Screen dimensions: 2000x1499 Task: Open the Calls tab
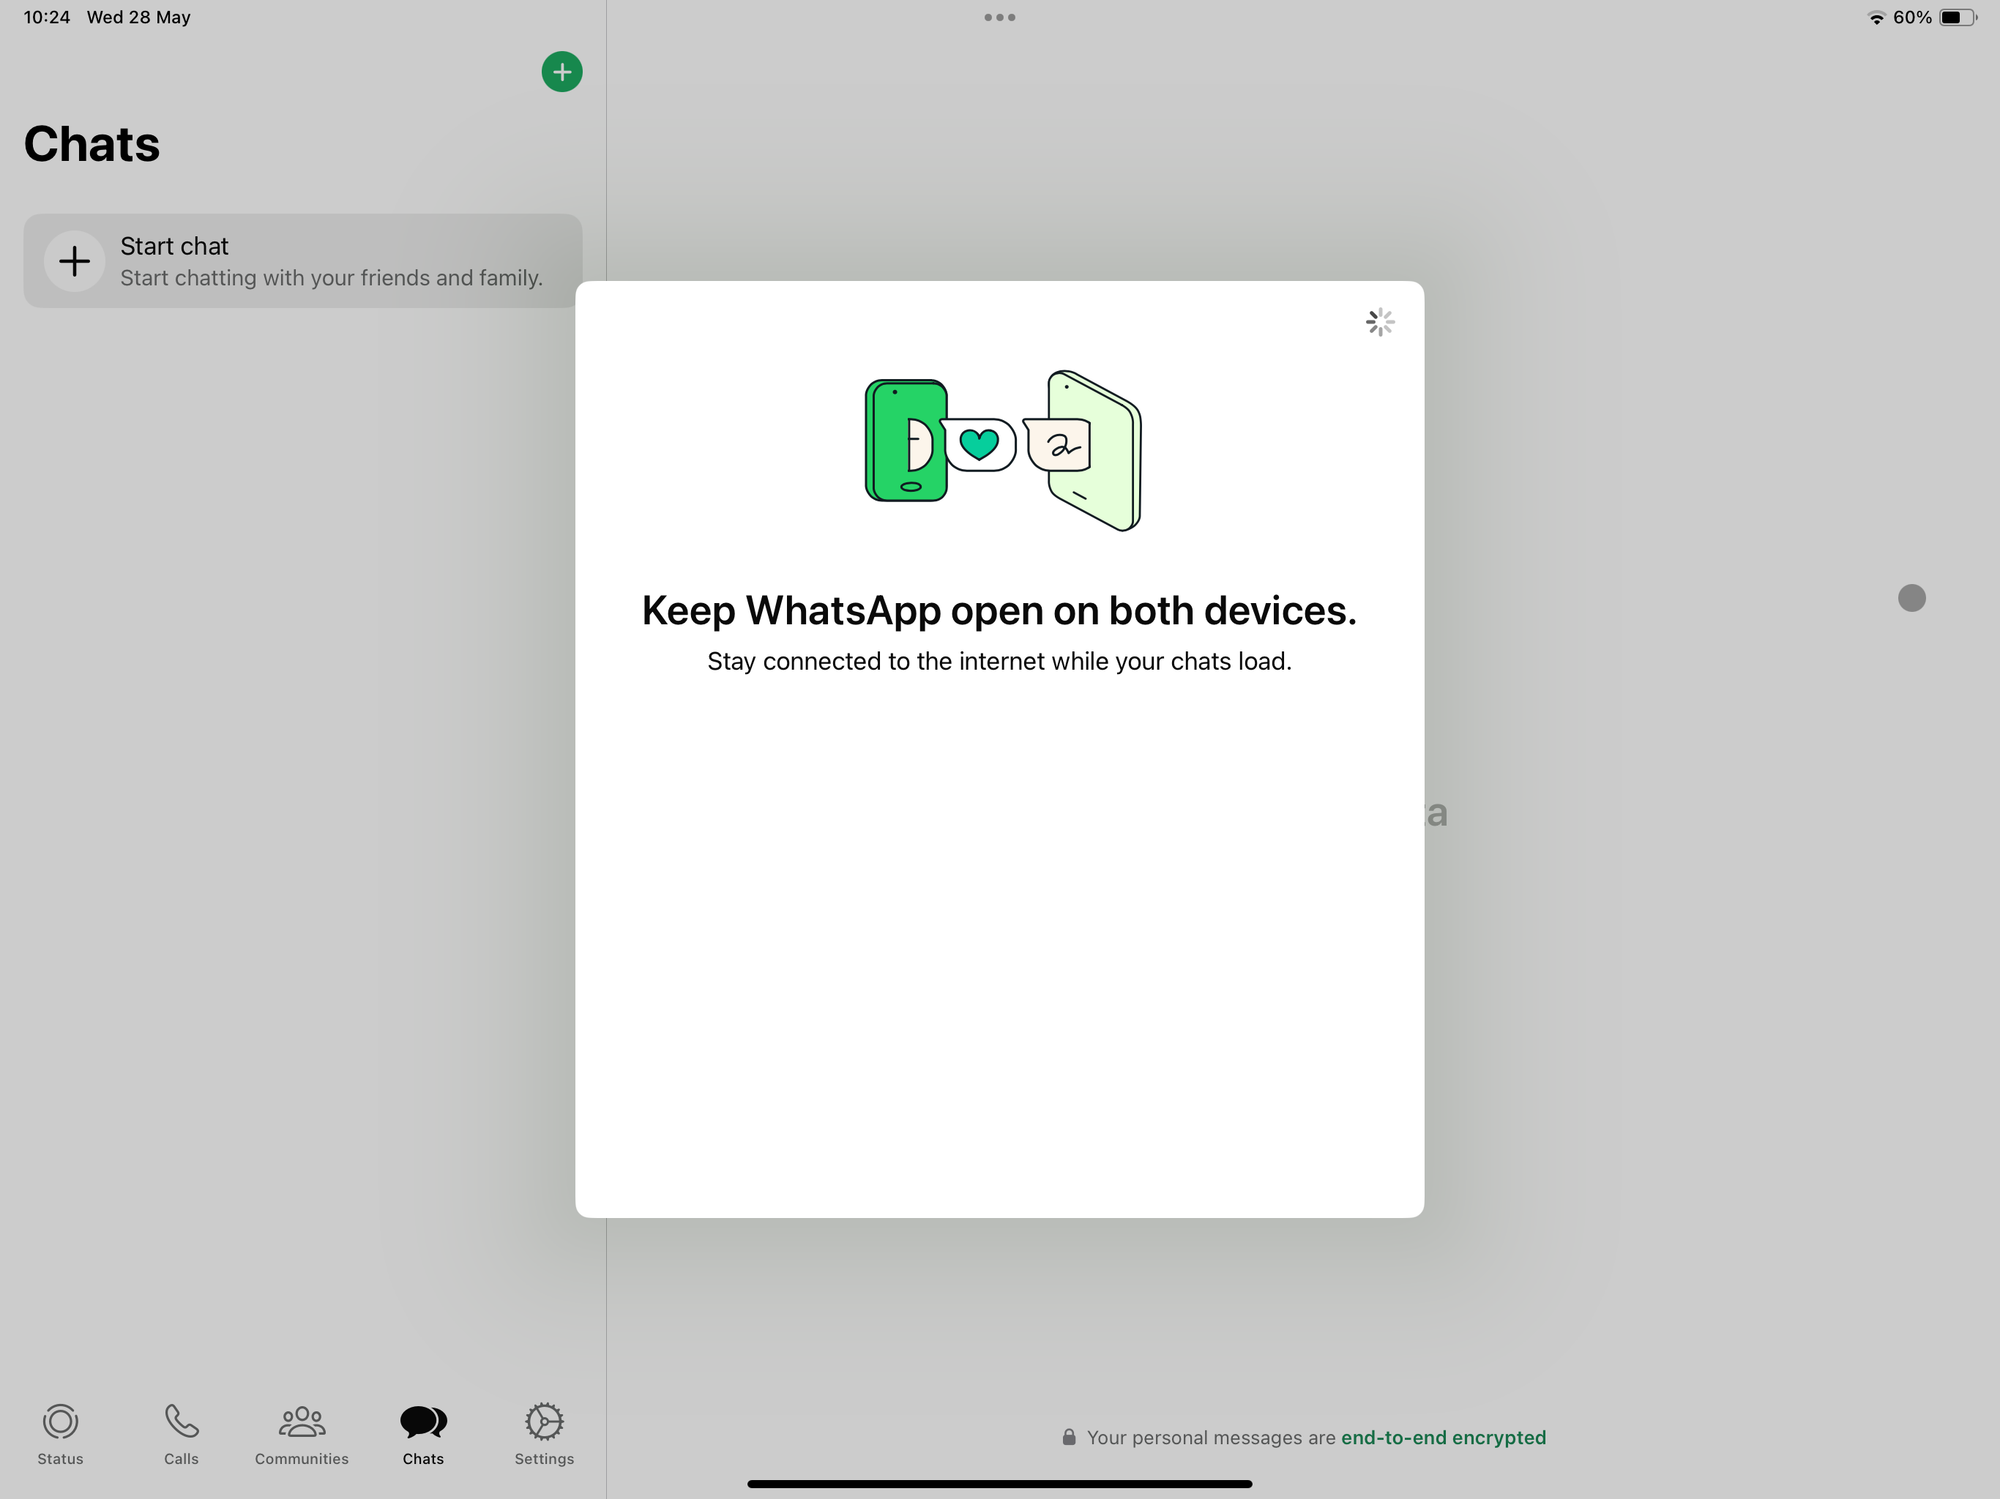tap(181, 1432)
